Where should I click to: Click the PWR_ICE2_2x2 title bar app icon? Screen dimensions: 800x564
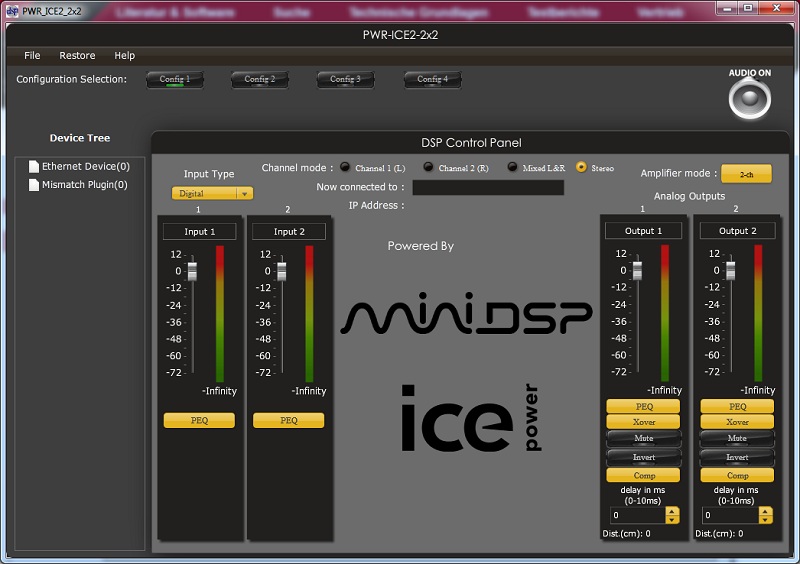coord(12,10)
